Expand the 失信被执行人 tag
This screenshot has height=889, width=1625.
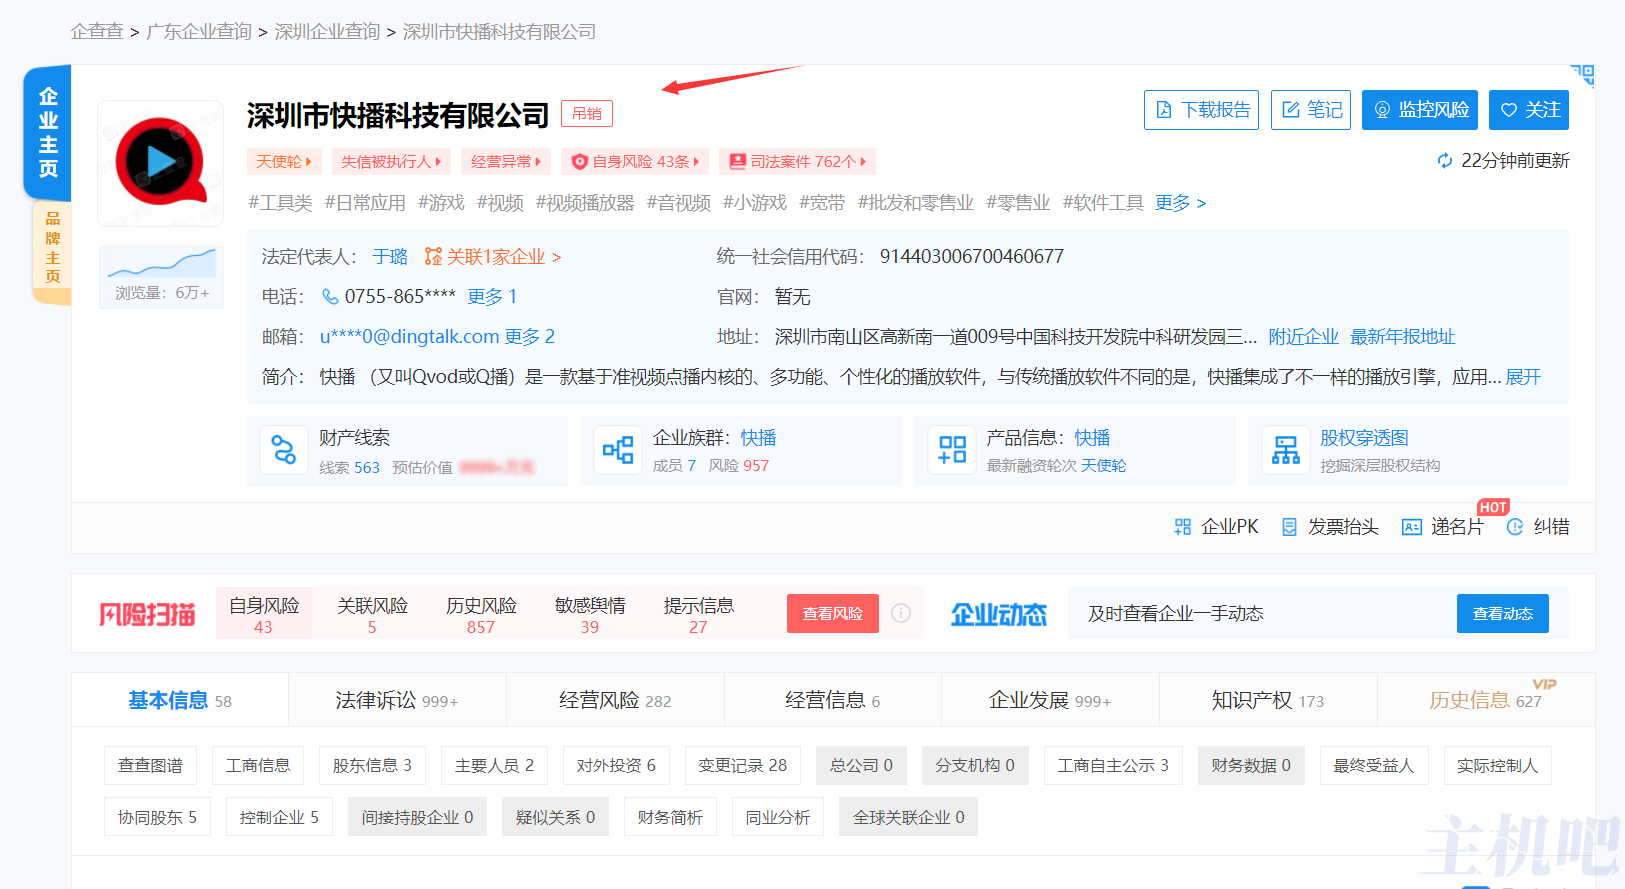(x=391, y=161)
